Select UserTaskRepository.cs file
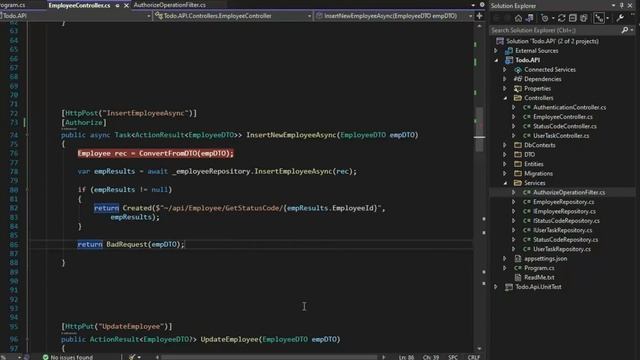The height and width of the screenshot is (360, 640). tap(562, 249)
